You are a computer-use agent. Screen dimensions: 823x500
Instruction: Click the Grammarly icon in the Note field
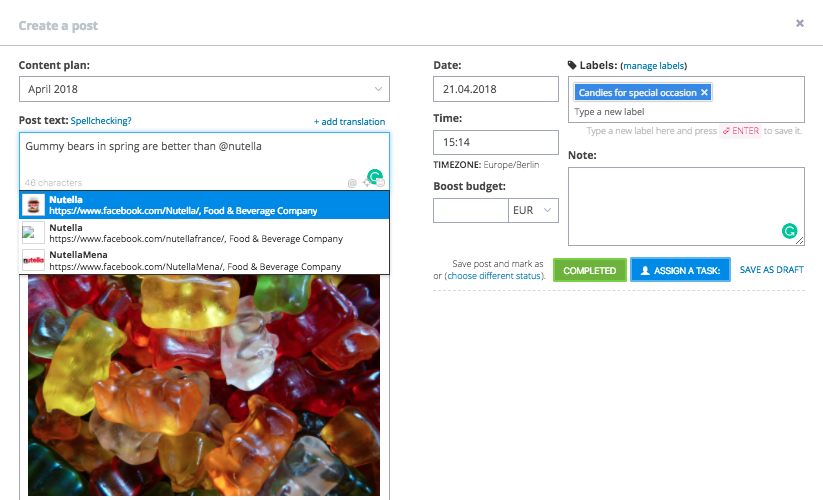(789, 231)
